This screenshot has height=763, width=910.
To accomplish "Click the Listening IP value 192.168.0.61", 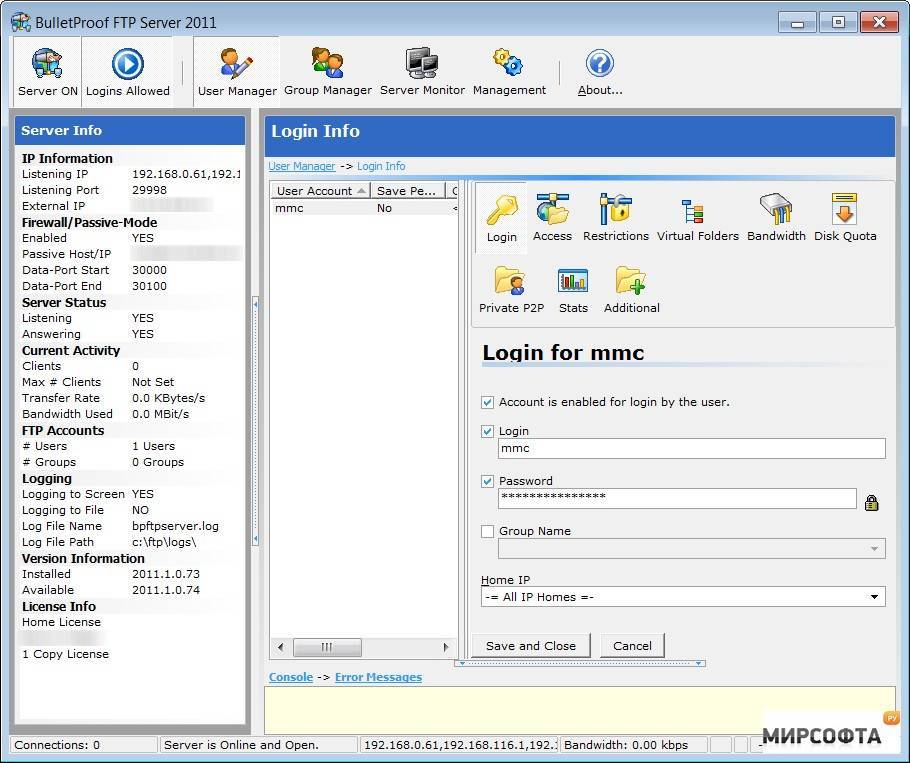I will pyautogui.click(x=186, y=174).
